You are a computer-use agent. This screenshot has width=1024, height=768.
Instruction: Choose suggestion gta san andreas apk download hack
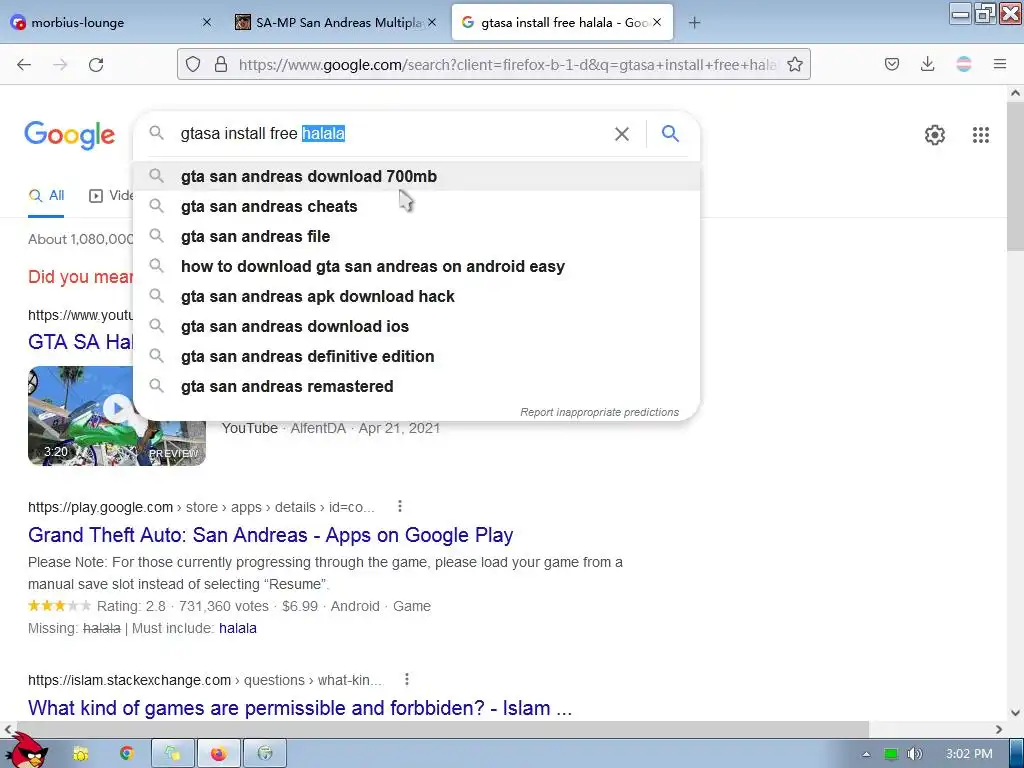point(417,296)
